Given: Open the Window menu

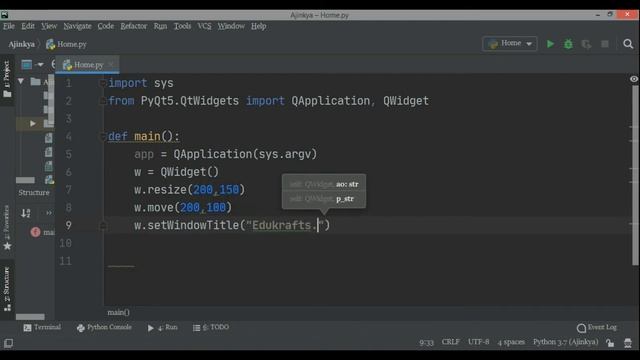Looking at the screenshot, I should tap(231, 26).
